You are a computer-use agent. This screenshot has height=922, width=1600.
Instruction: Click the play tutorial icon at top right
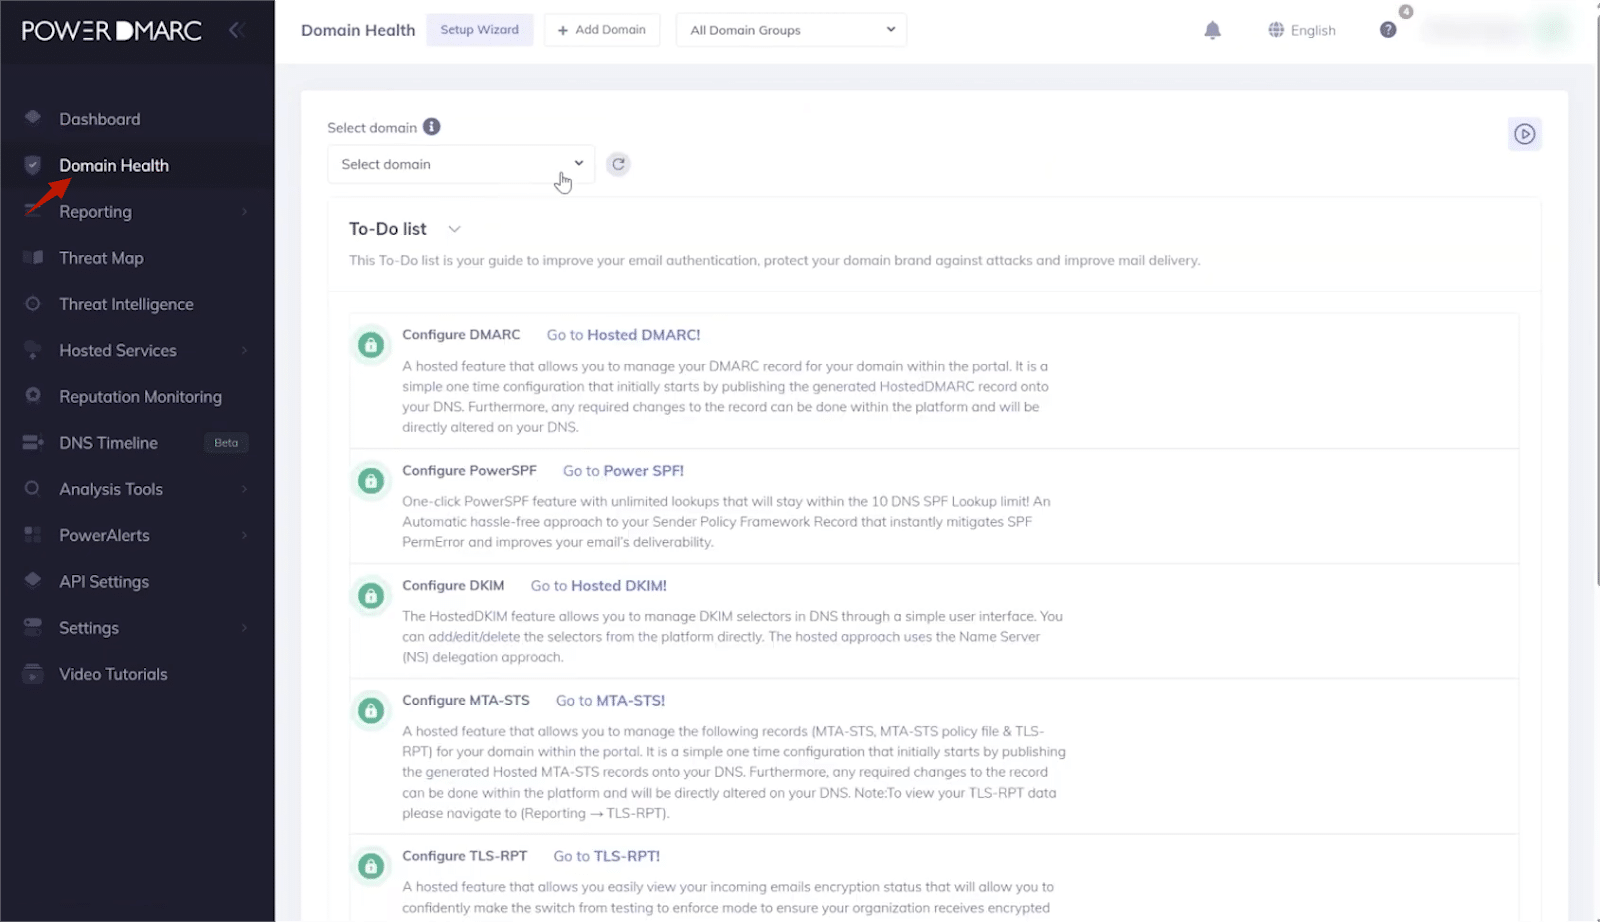1524,133
